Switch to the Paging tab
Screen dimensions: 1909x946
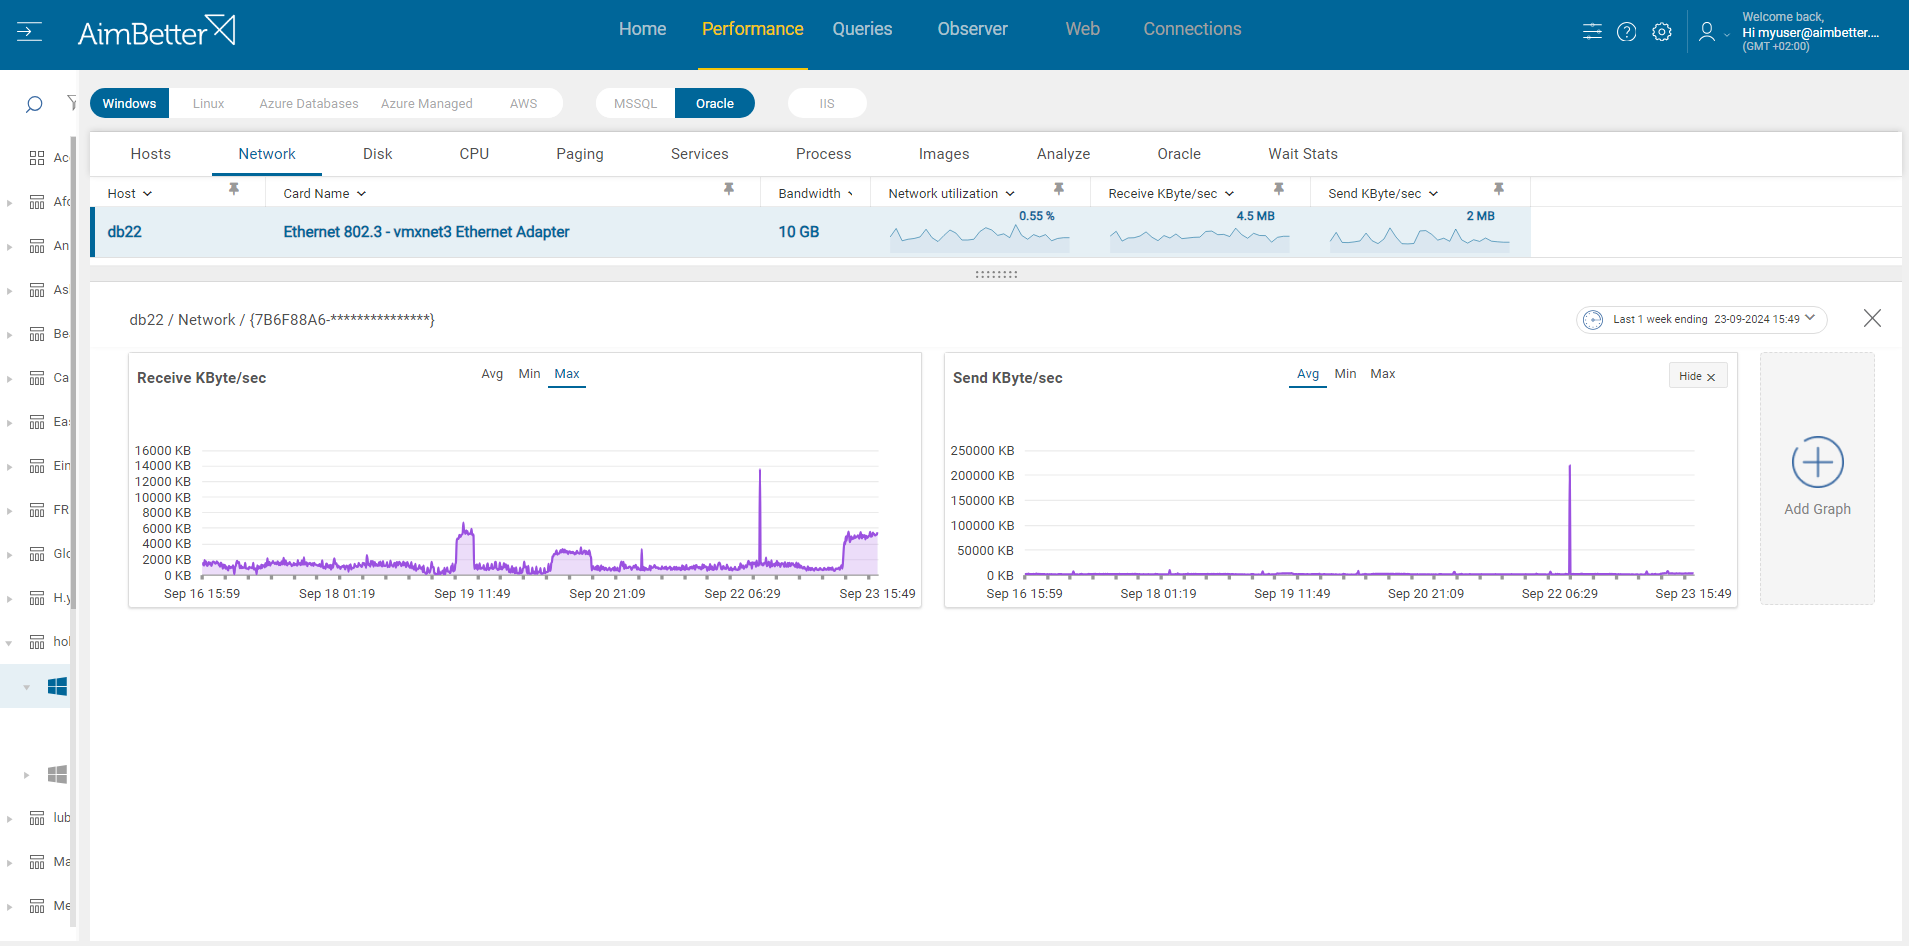(580, 154)
